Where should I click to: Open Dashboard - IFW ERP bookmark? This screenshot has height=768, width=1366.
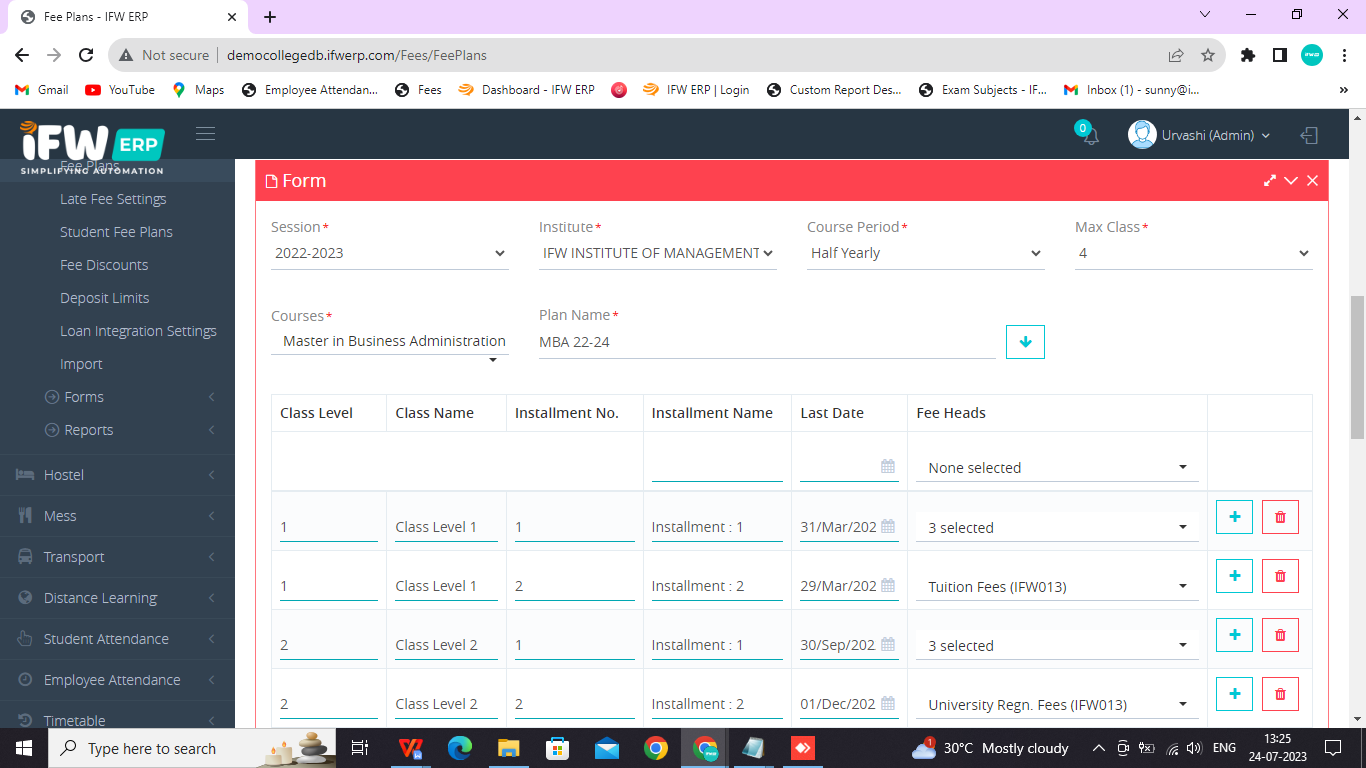click(526, 90)
